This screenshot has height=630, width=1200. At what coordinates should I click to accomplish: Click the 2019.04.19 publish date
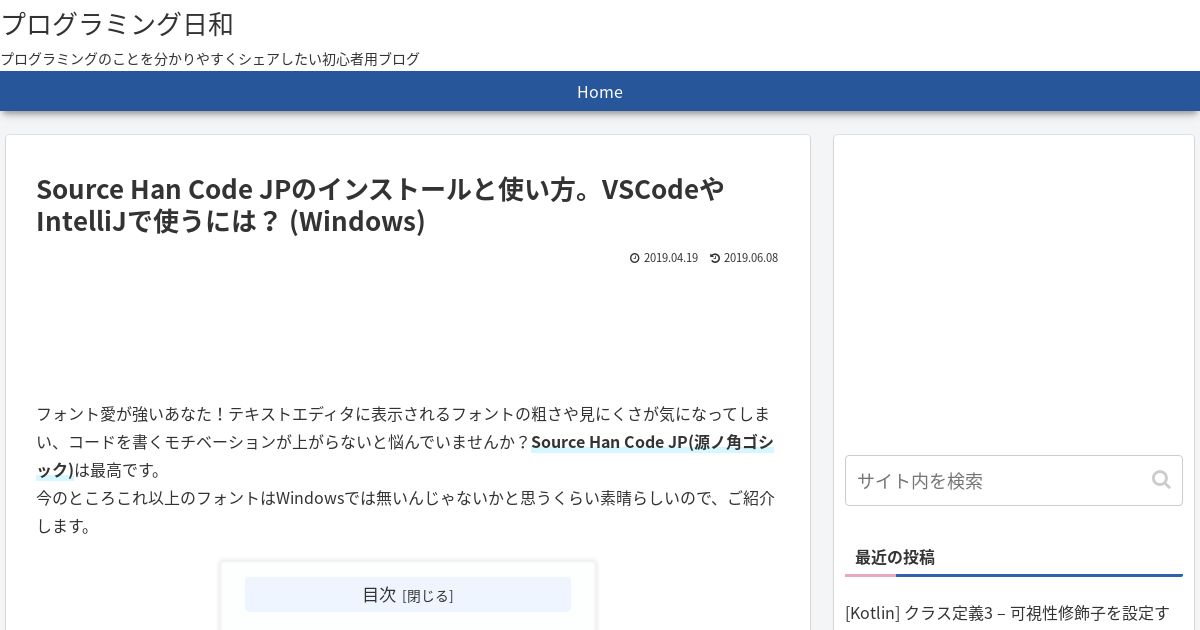coord(671,258)
